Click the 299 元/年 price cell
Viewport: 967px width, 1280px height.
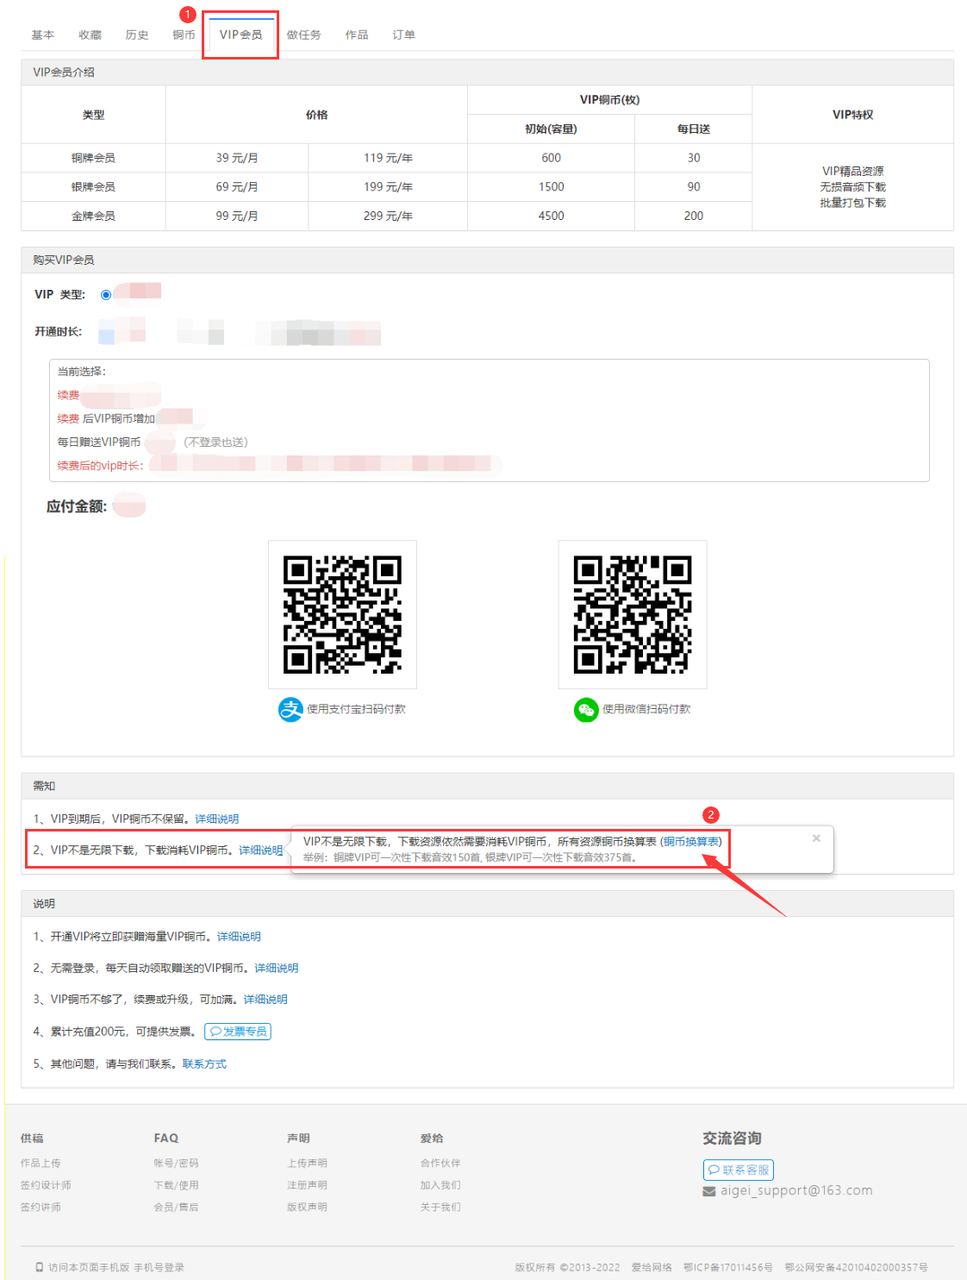click(x=388, y=216)
